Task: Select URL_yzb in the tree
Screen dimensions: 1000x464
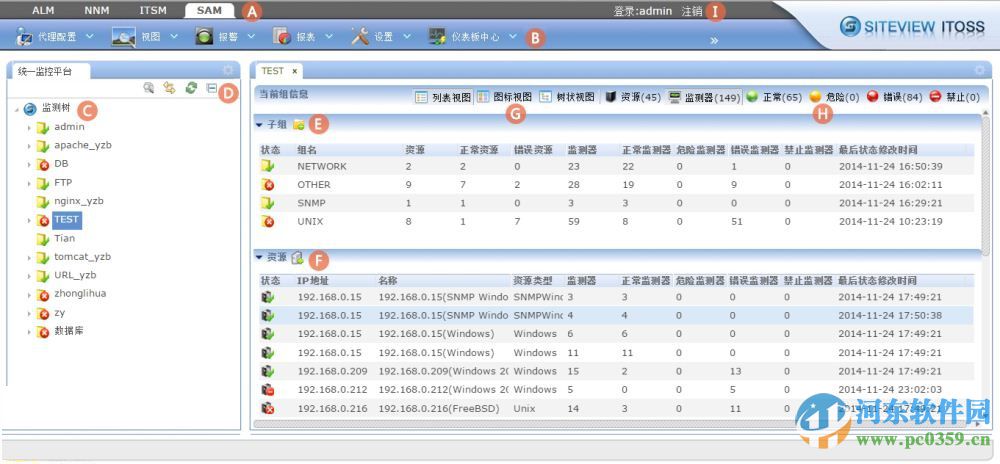Action: pos(75,275)
